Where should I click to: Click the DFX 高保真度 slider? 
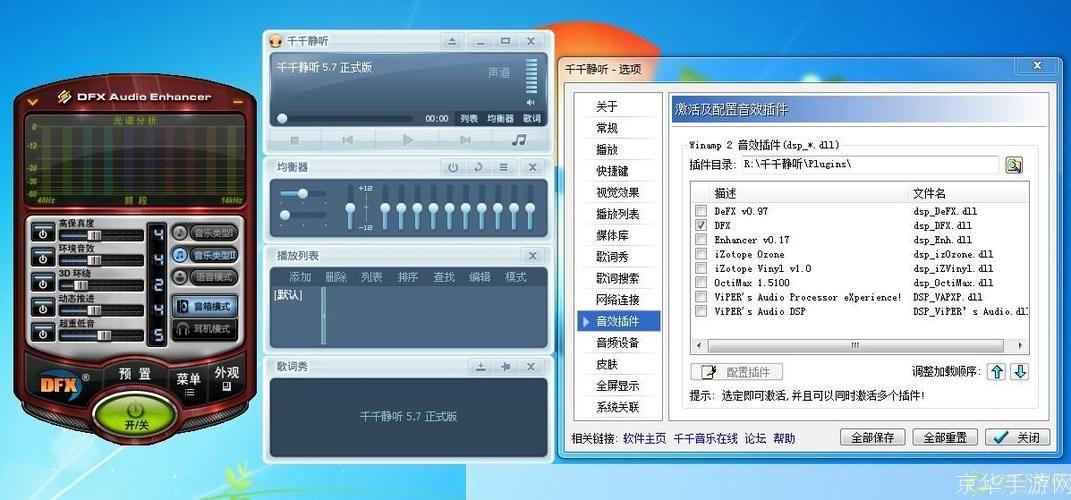[101, 235]
